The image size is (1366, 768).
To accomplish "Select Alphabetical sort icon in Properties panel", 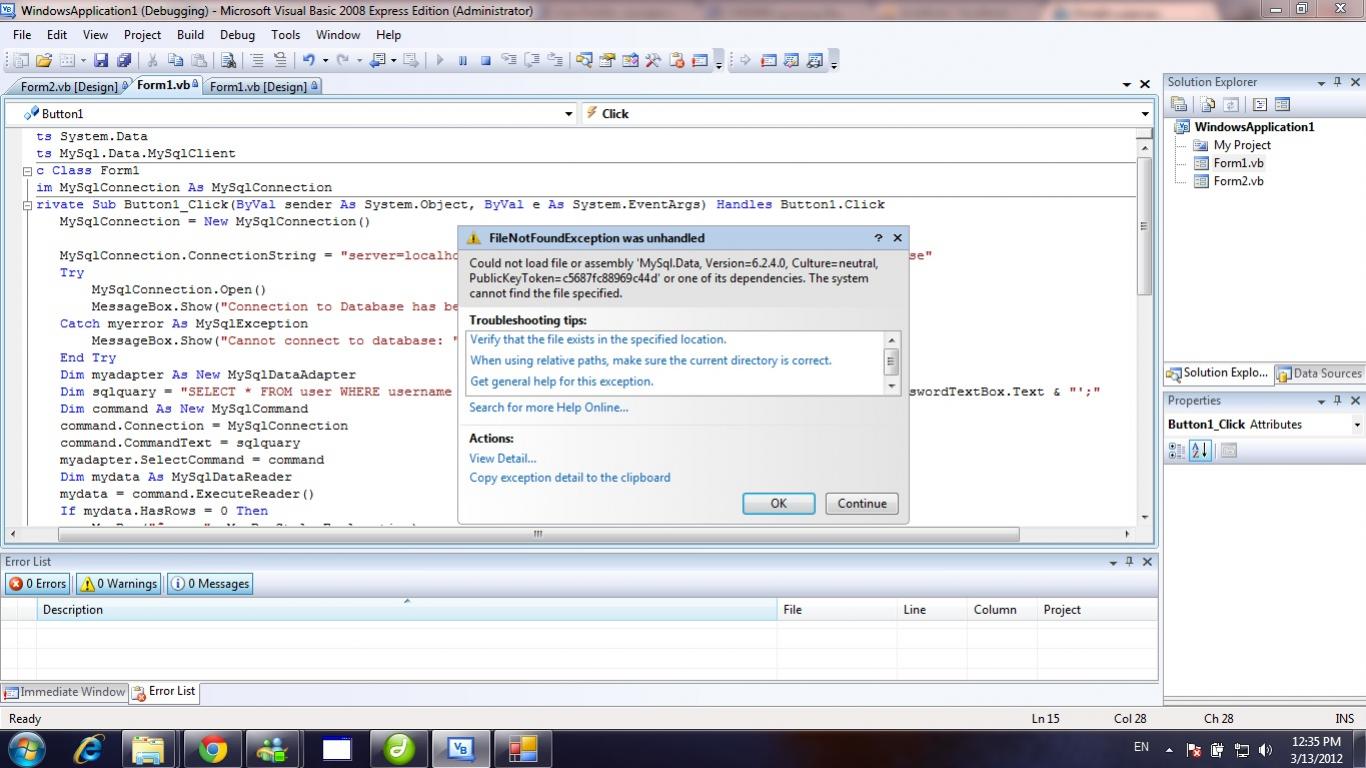I will pos(1200,451).
